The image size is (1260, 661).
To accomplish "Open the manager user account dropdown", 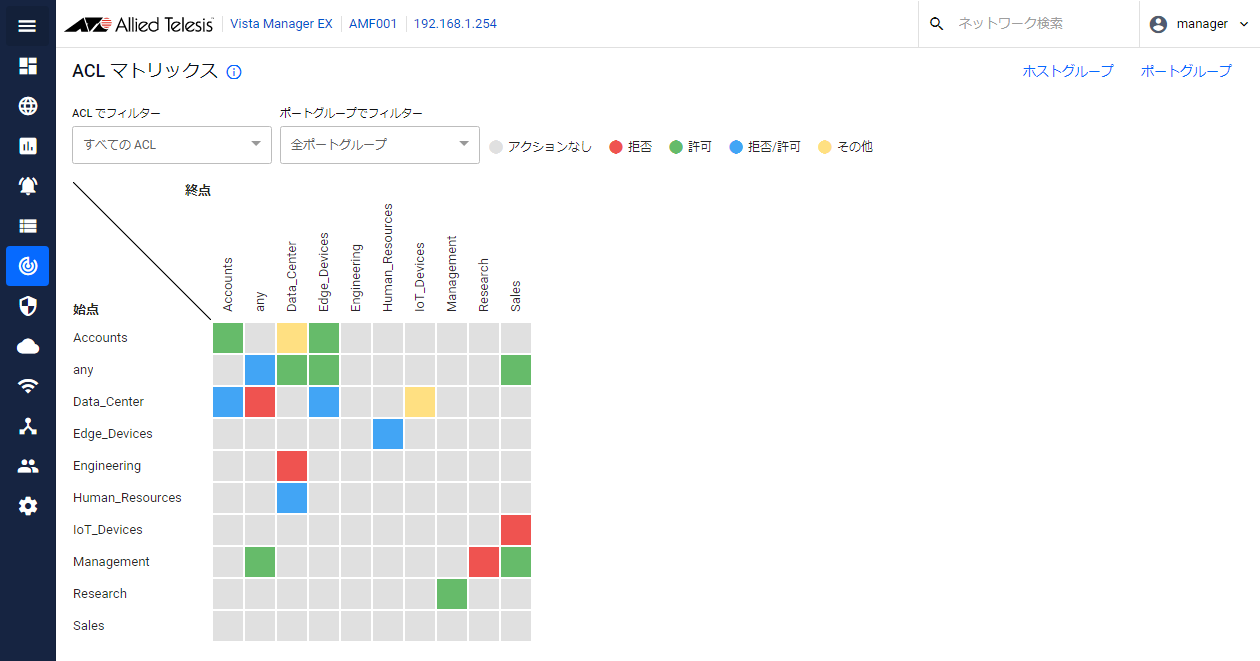I will [x=1199, y=24].
